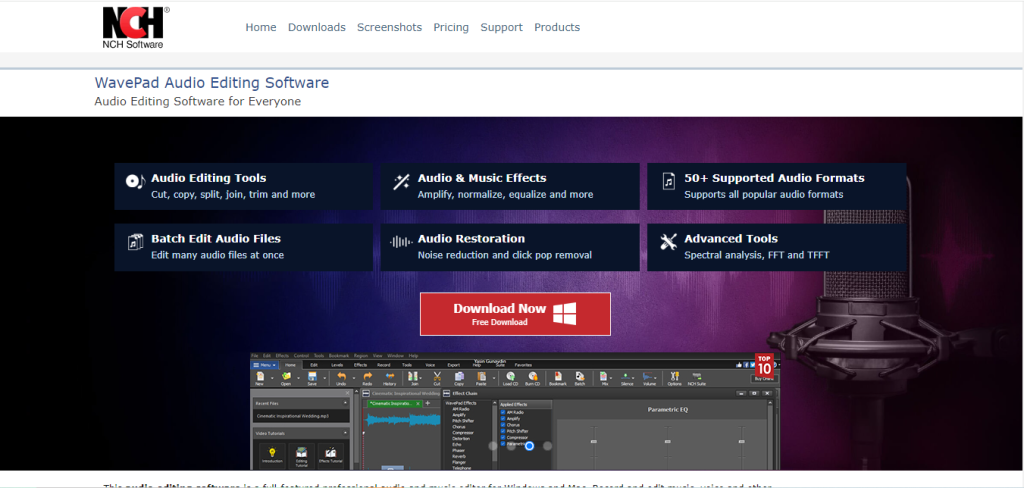The width and height of the screenshot is (1024, 488).
Task: Expand the Paste dropdown arrow in WavePad
Action: [494, 378]
